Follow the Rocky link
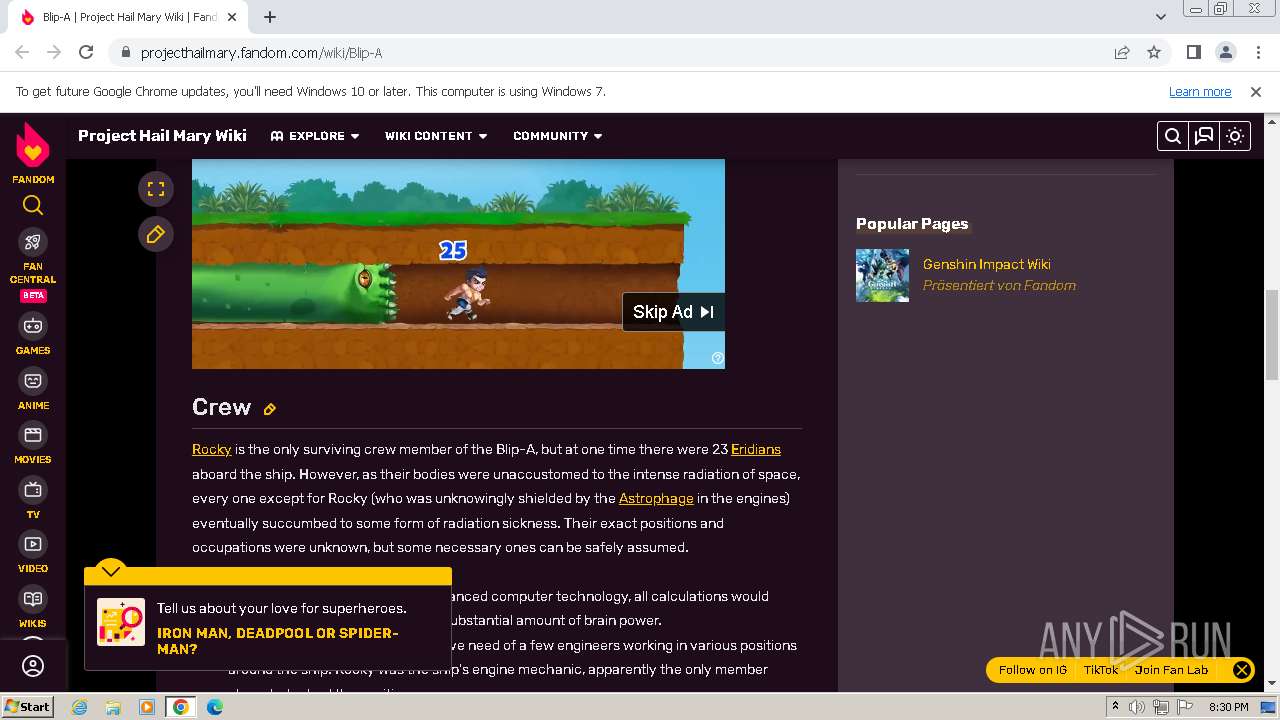The height and width of the screenshot is (720, 1280). [211, 449]
